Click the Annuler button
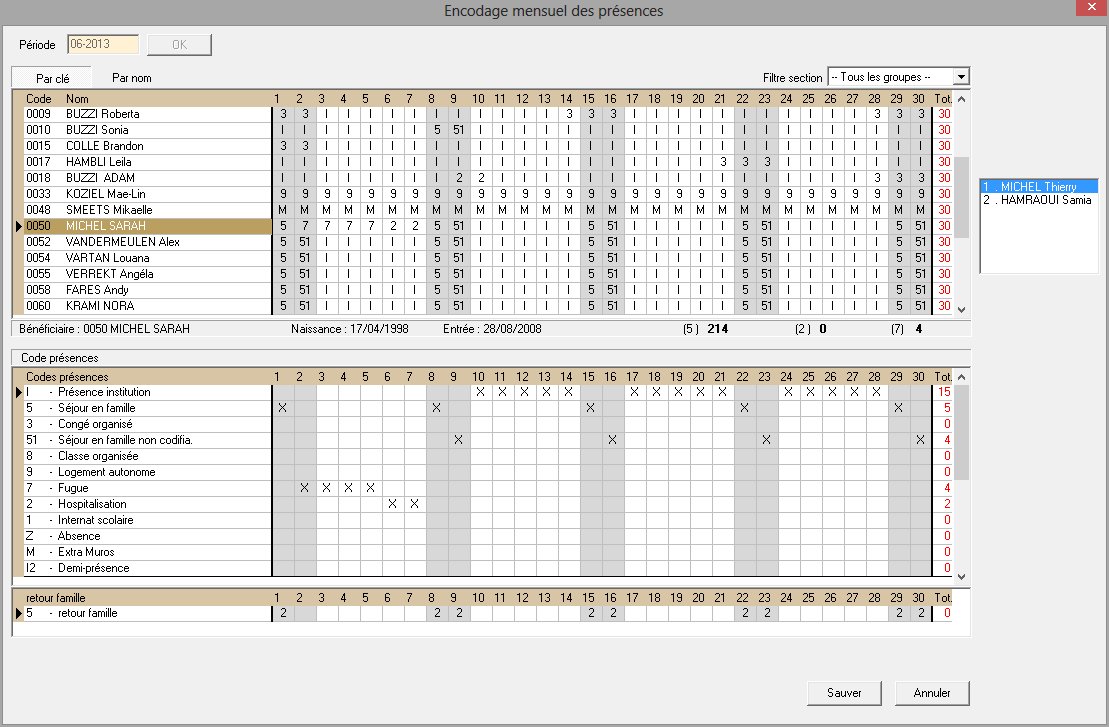This screenshot has width=1109, height=727. pos(932,693)
